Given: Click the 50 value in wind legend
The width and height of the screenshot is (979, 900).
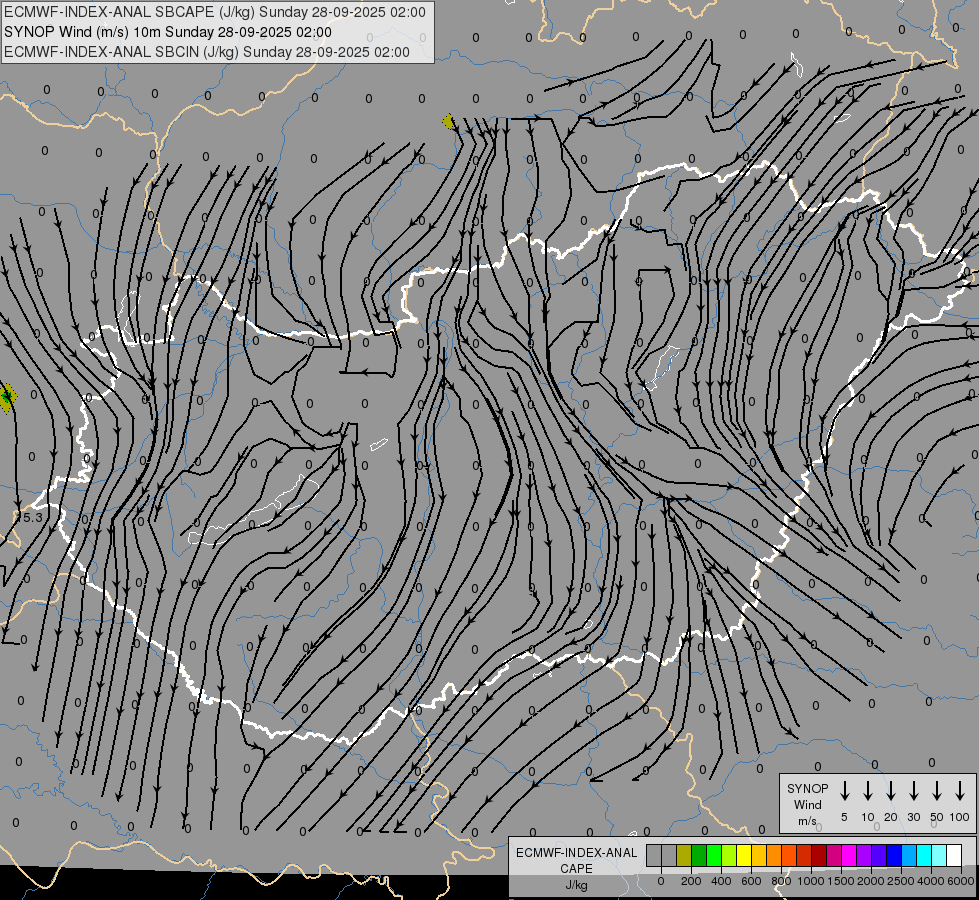Looking at the screenshot, I should (x=937, y=817).
